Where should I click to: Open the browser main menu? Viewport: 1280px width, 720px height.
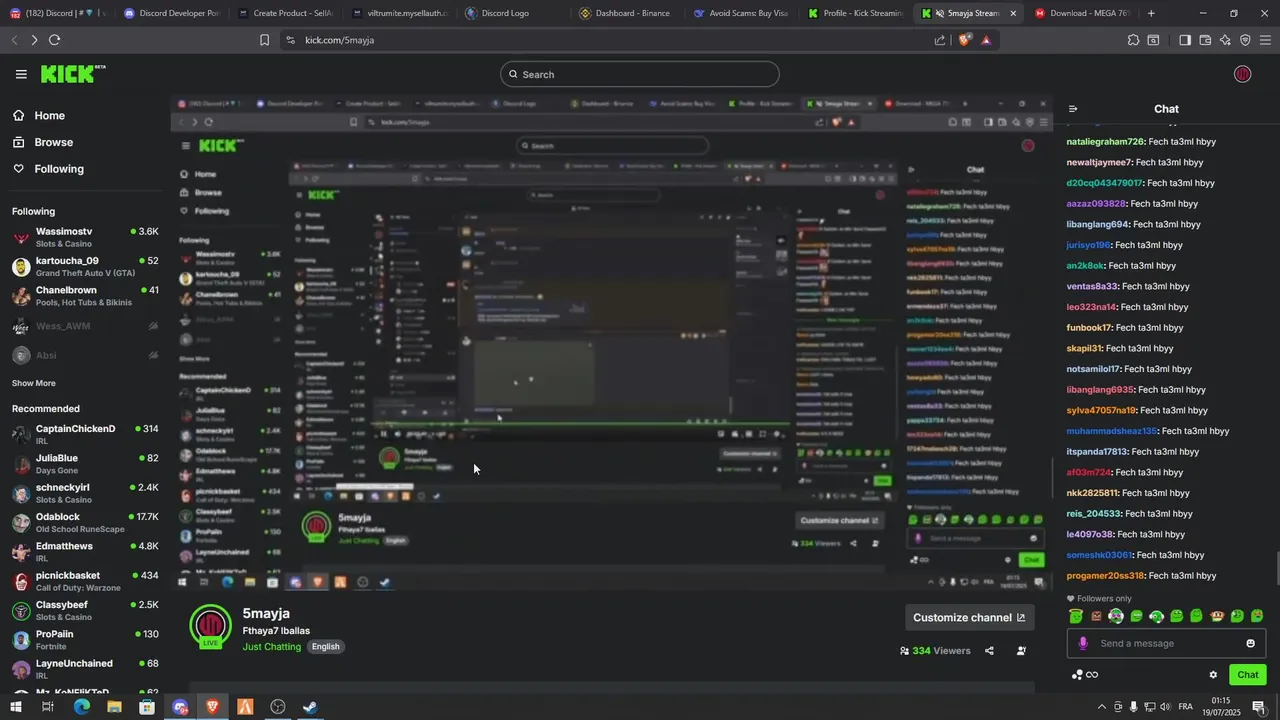pos(1266,40)
